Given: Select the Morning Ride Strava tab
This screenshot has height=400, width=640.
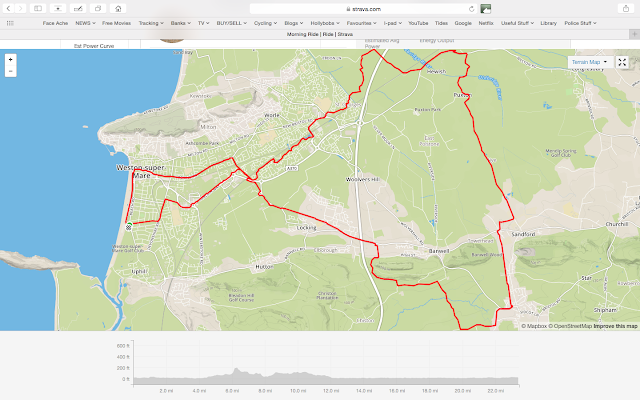Looking at the screenshot, I should pyautogui.click(x=320, y=34).
